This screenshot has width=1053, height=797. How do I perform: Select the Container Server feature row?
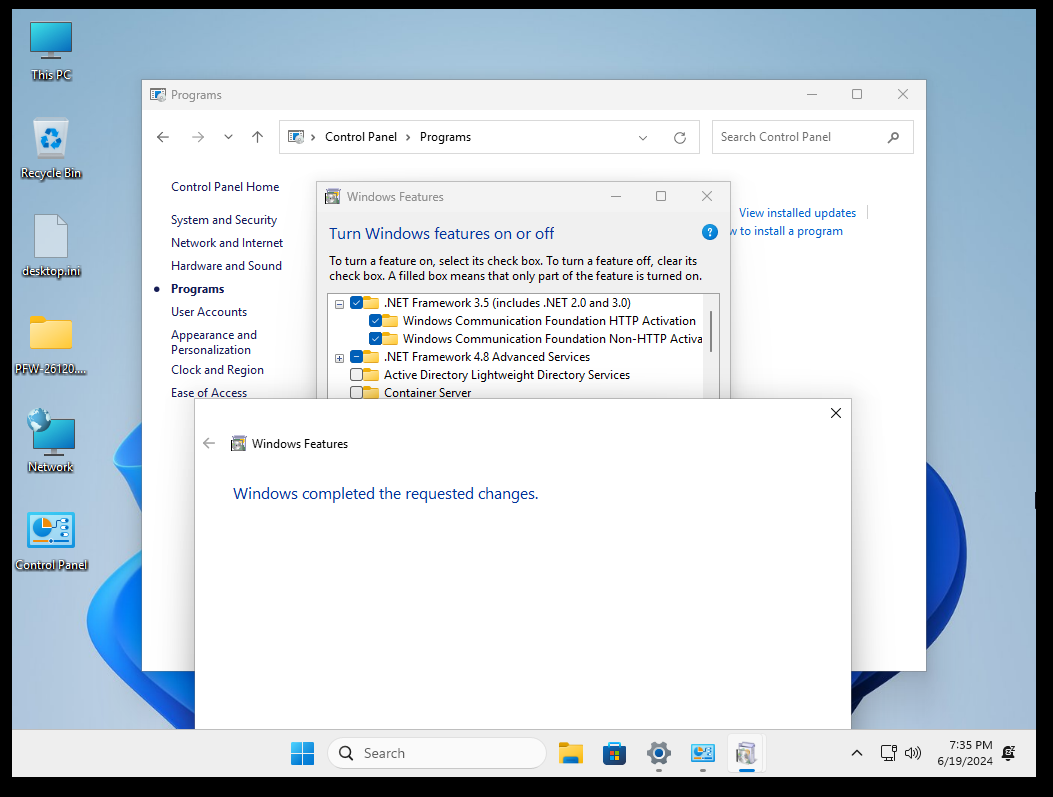pyautogui.click(x=427, y=393)
